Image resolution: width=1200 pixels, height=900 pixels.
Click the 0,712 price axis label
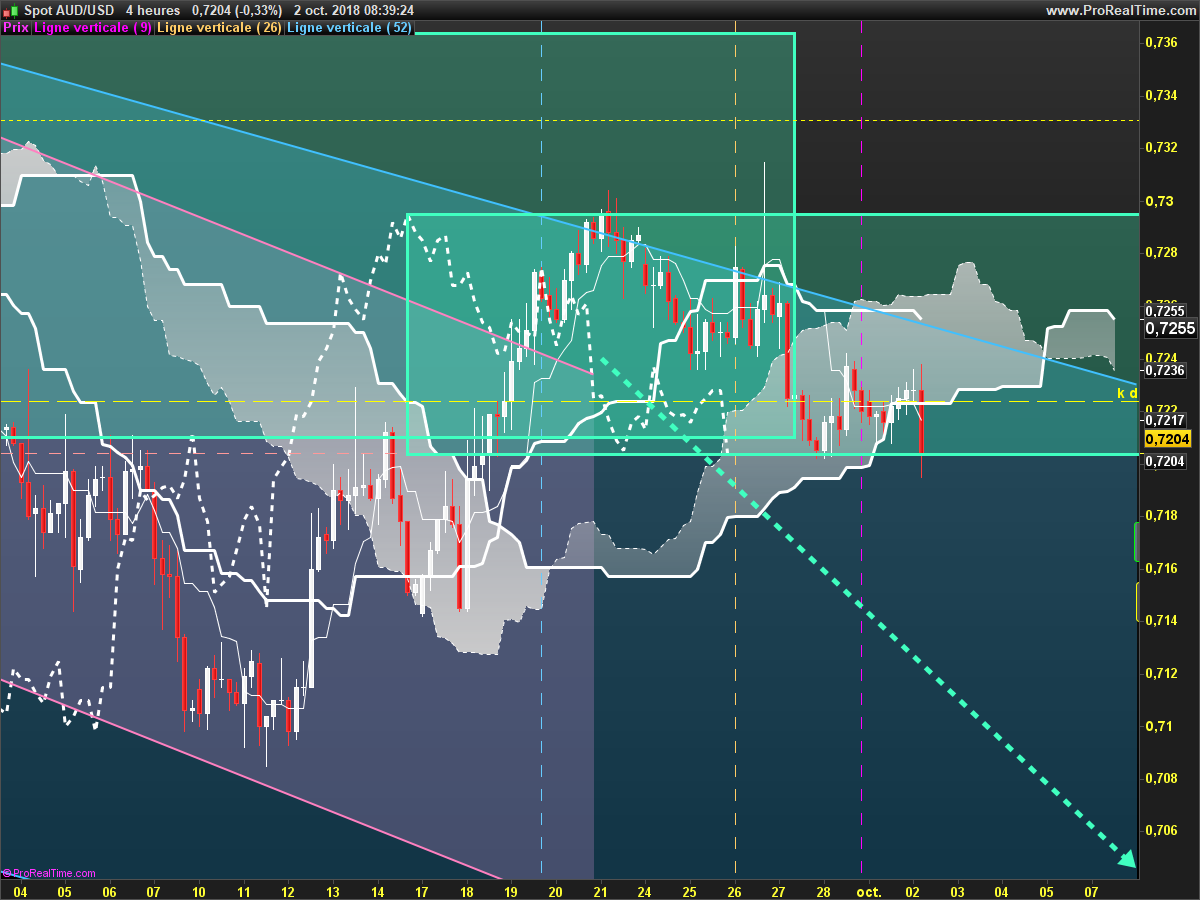1160,673
